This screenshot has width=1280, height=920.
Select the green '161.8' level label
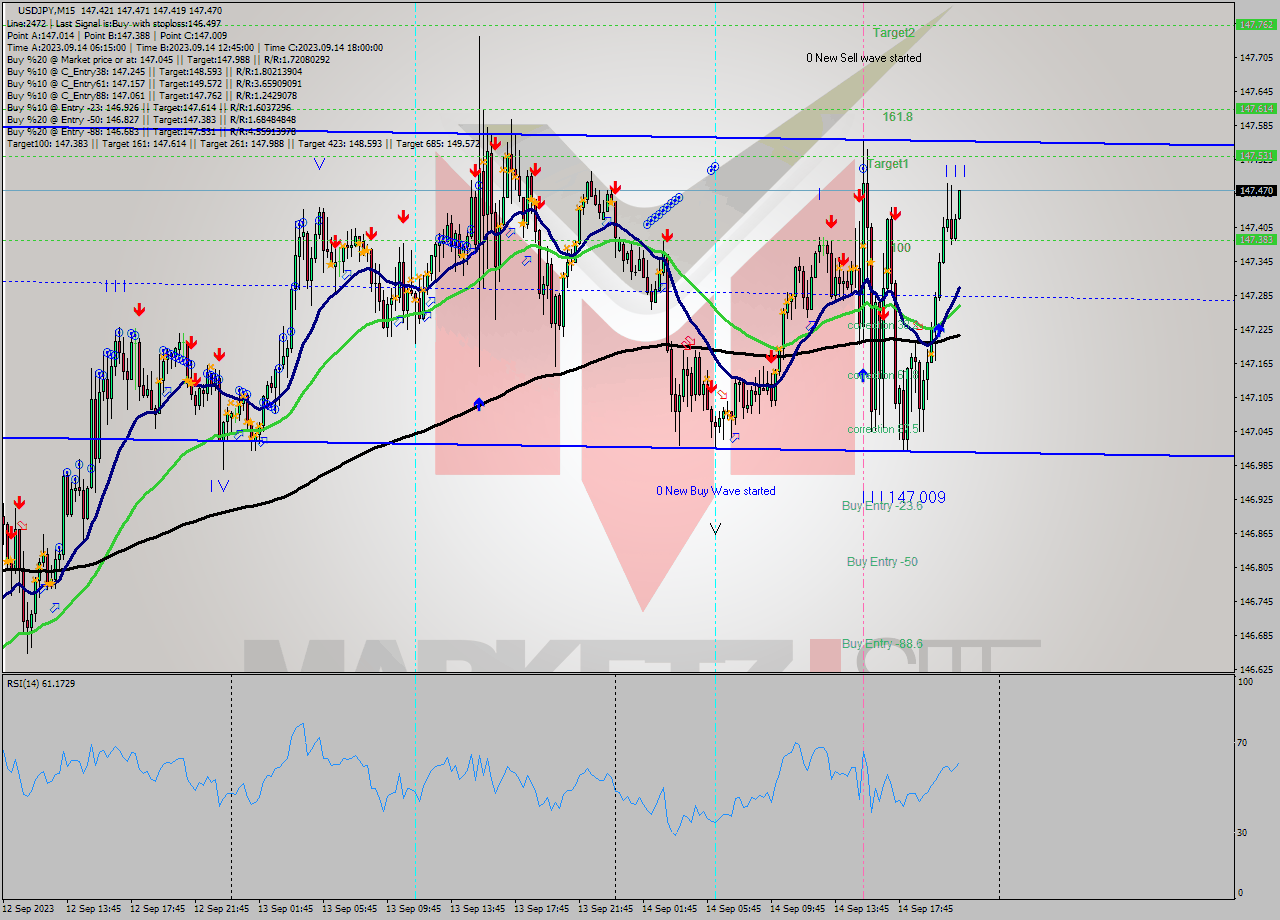tap(897, 116)
